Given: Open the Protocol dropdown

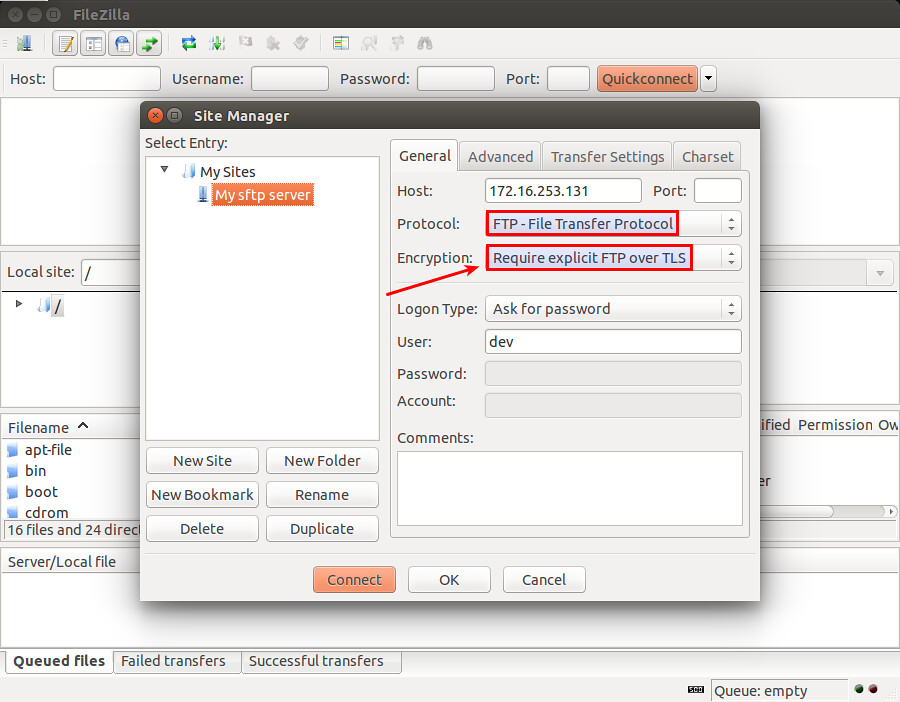Looking at the screenshot, I should [613, 224].
